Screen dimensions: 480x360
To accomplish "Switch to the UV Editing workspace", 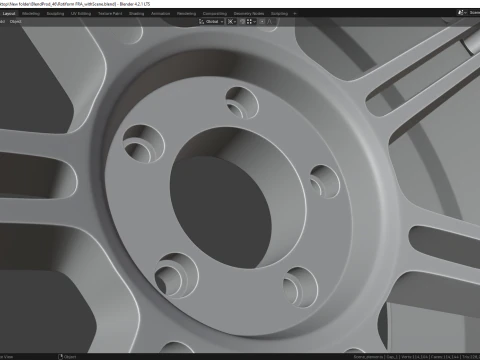I will pyautogui.click(x=81, y=14).
